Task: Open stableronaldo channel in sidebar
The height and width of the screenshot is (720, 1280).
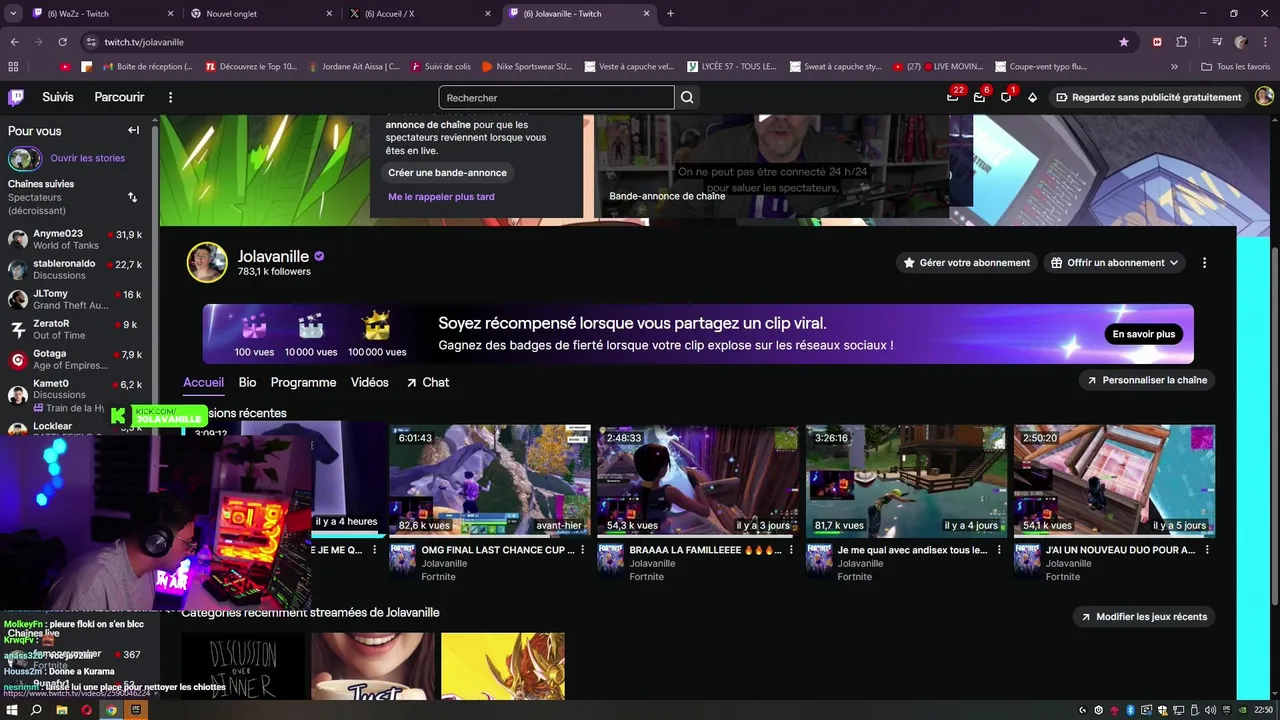Action: [x=75, y=269]
